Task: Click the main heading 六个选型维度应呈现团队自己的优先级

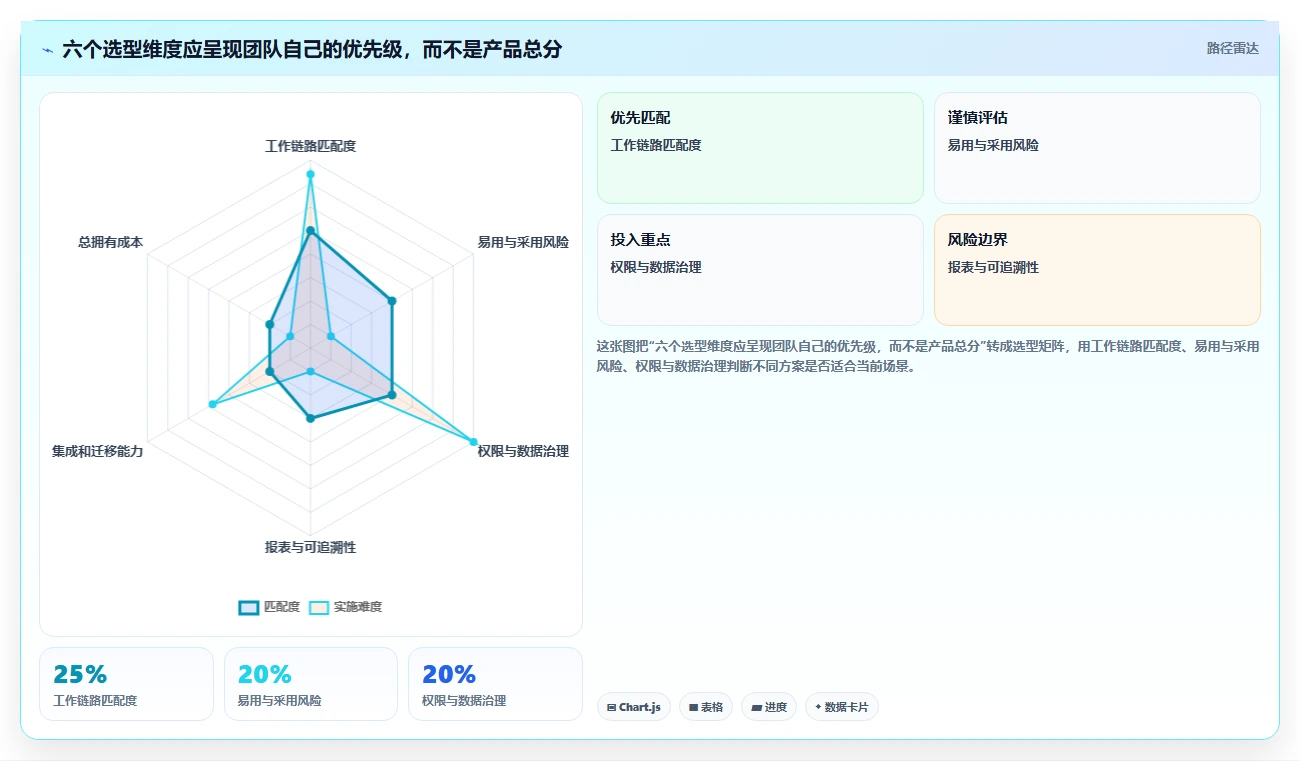Action: point(312,49)
